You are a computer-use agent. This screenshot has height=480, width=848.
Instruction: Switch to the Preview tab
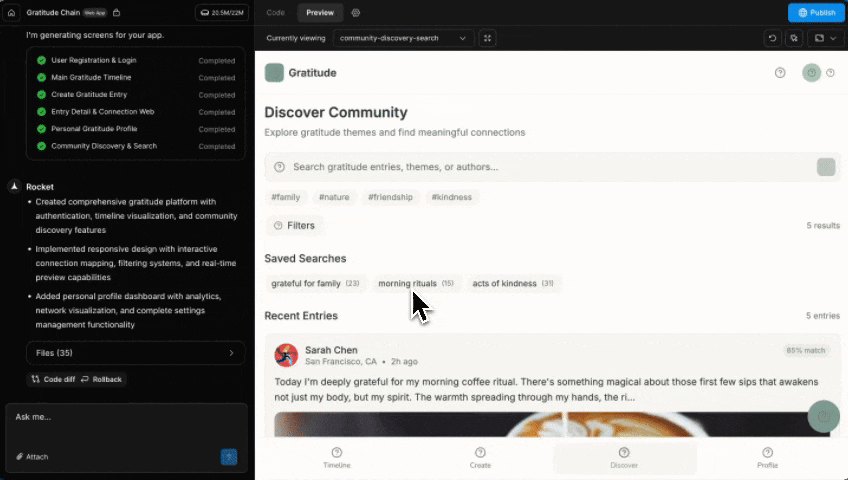point(320,12)
